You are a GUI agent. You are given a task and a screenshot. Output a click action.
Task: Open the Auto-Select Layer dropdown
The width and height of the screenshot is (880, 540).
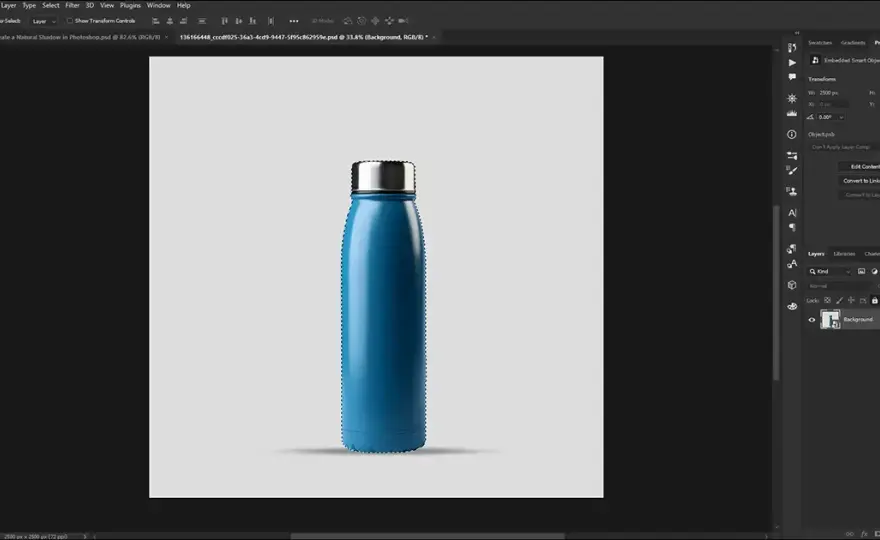[44, 21]
